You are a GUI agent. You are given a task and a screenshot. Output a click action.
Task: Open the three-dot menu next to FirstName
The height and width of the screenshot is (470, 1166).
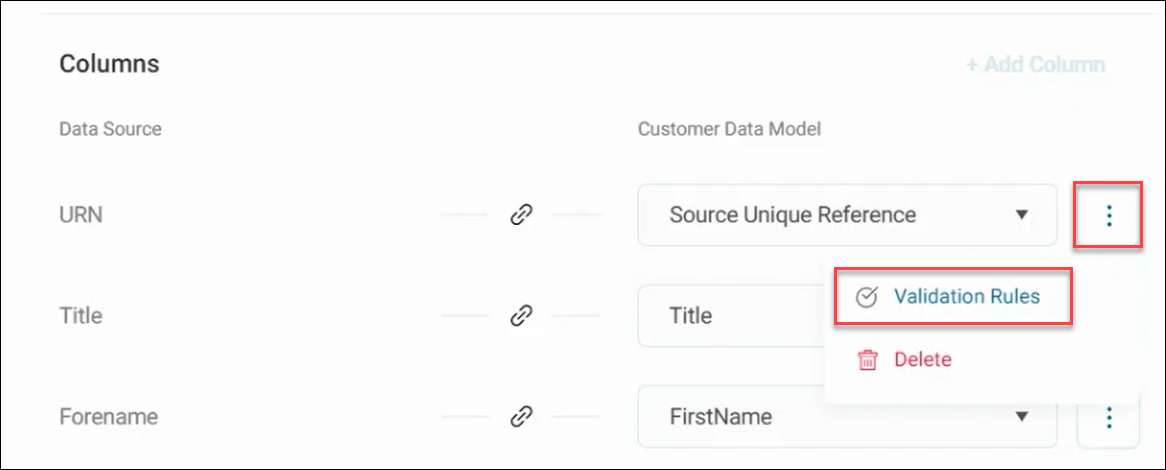pyautogui.click(x=1109, y=417)
